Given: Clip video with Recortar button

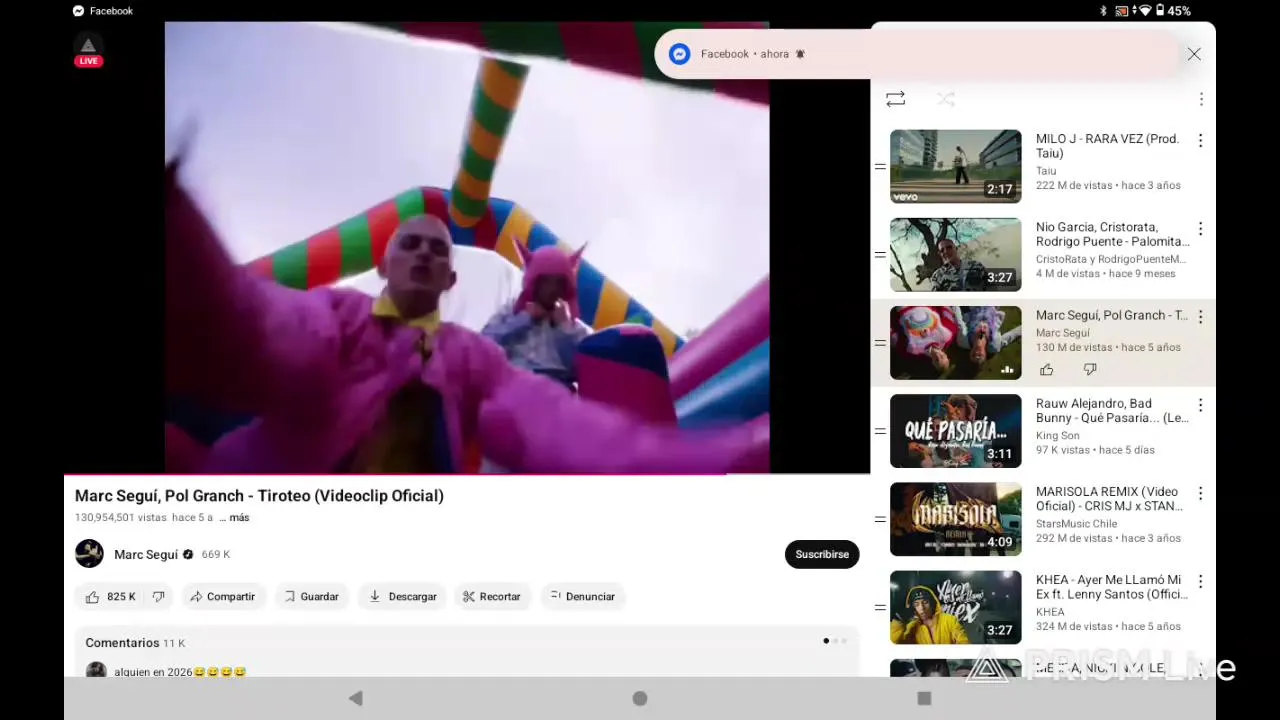Looking at the screenshot, I should click(x=492, y=597).
